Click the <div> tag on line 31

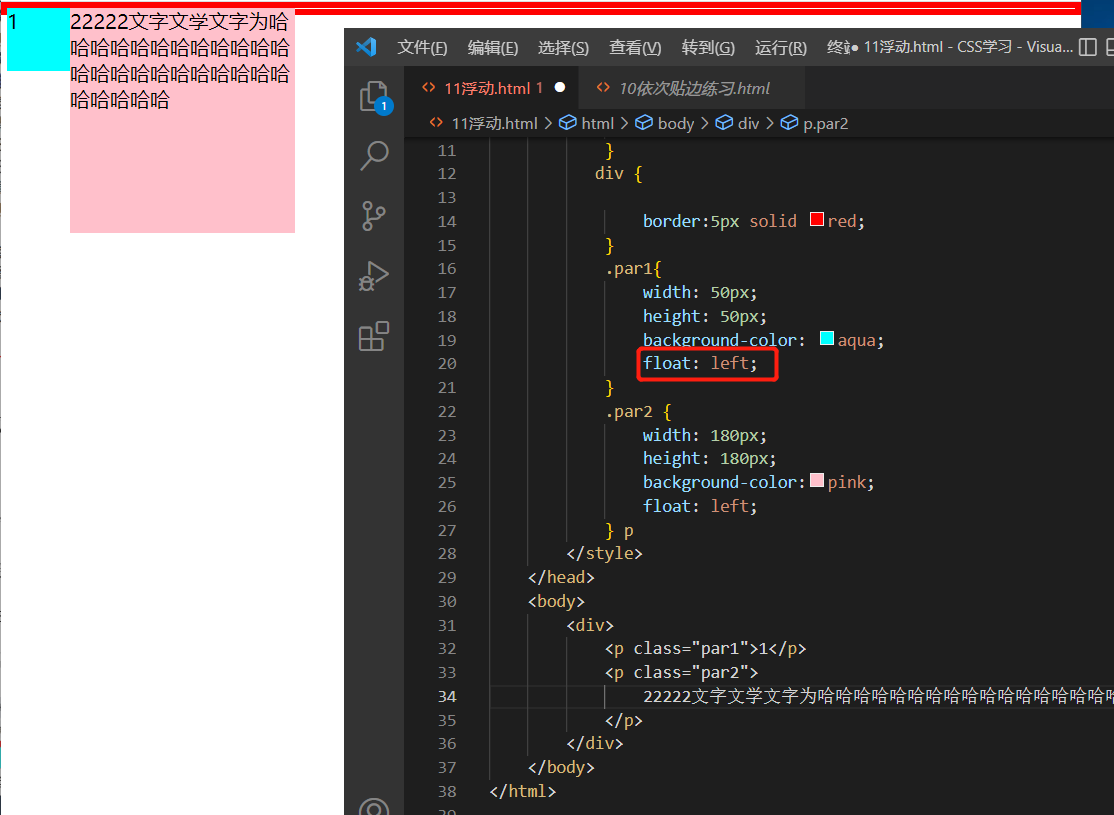(x=590, y=625)
